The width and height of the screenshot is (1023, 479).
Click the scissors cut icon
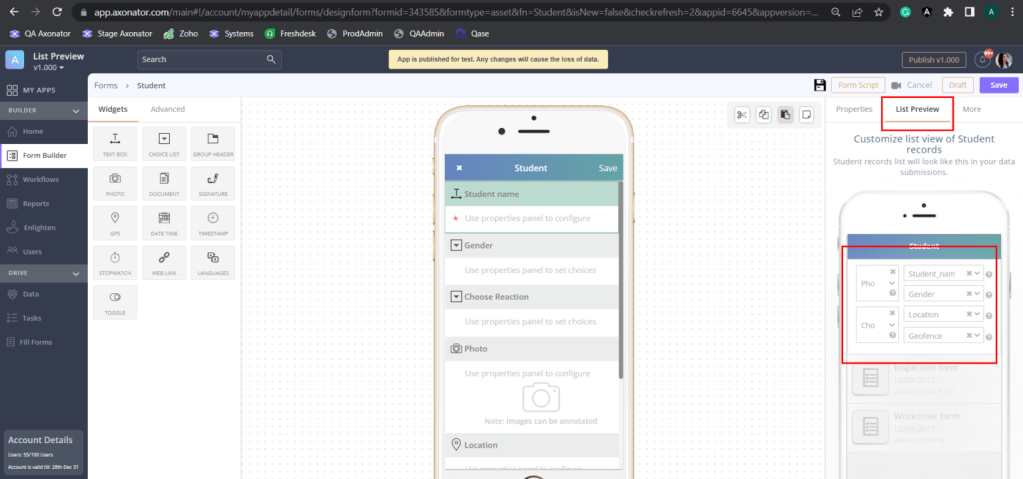click(x=741, y=114)
